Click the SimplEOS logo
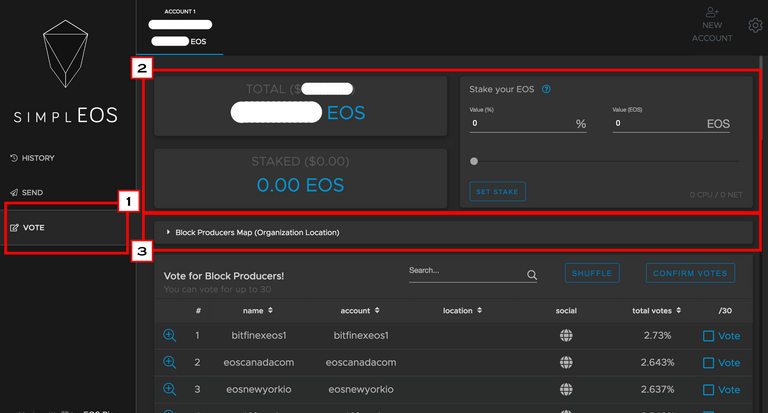 tap(66, 71)
